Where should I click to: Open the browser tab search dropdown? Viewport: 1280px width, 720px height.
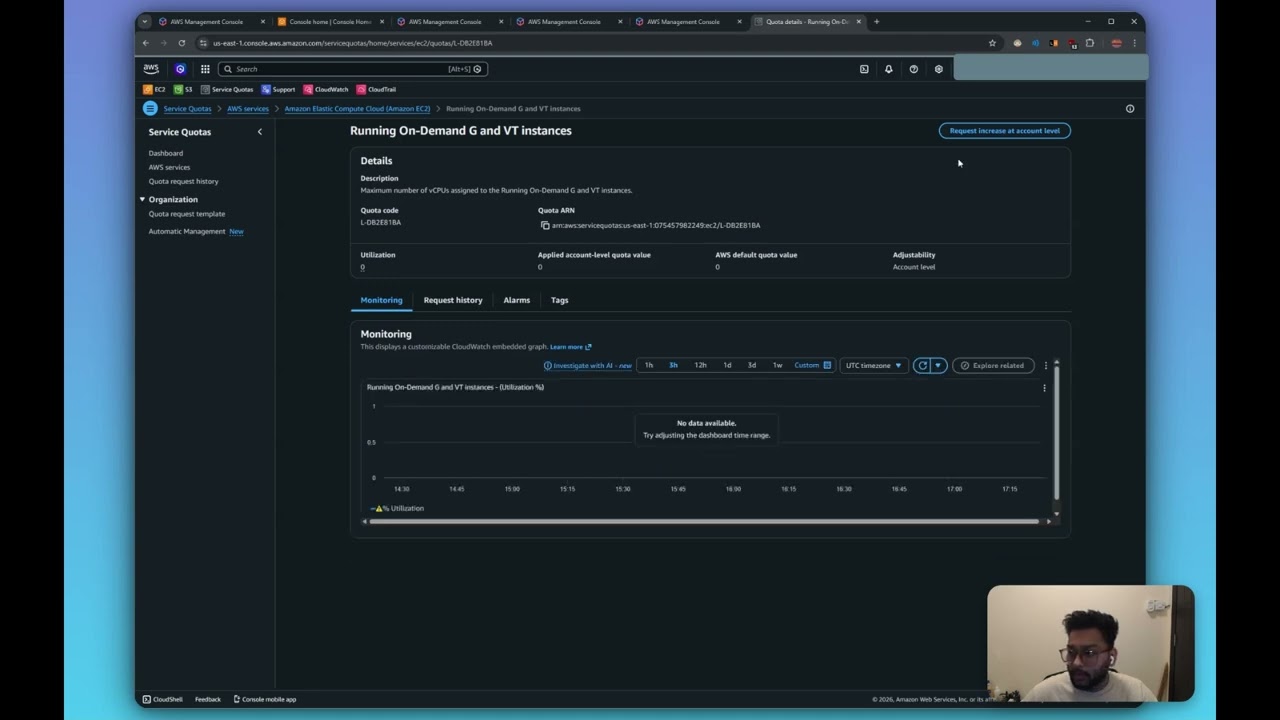coord(145,21)
